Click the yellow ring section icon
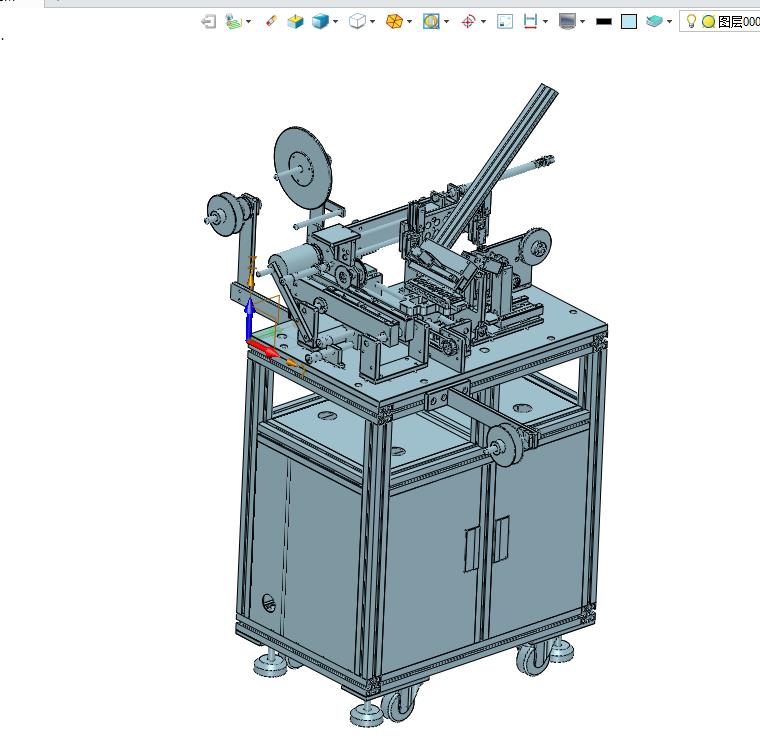This screenshot has height=740, width=760. (431, 21)
